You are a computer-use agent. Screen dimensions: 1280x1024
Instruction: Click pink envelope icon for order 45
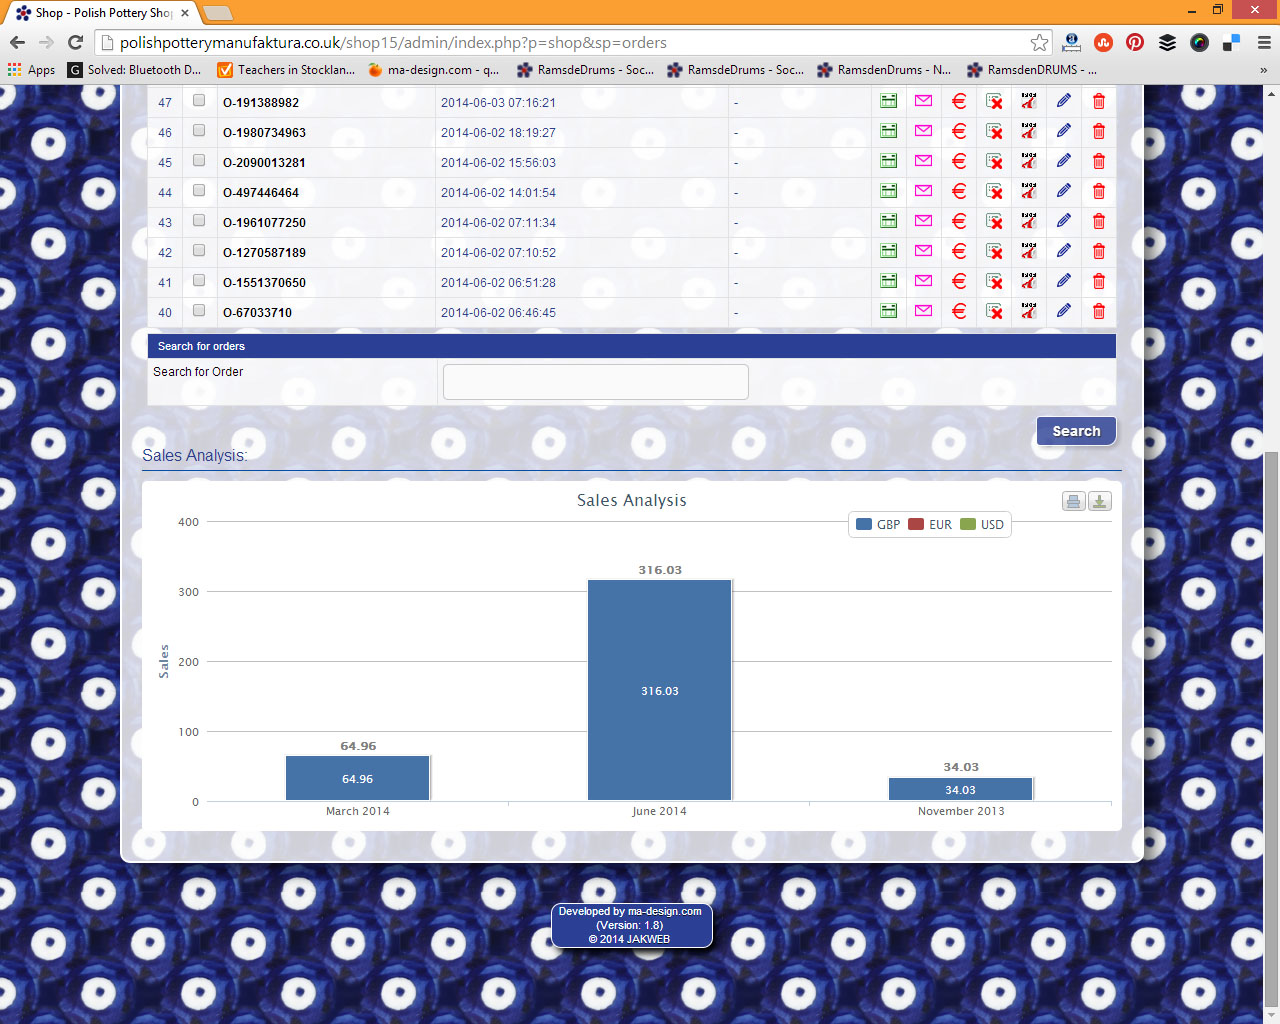pos(923,161)
